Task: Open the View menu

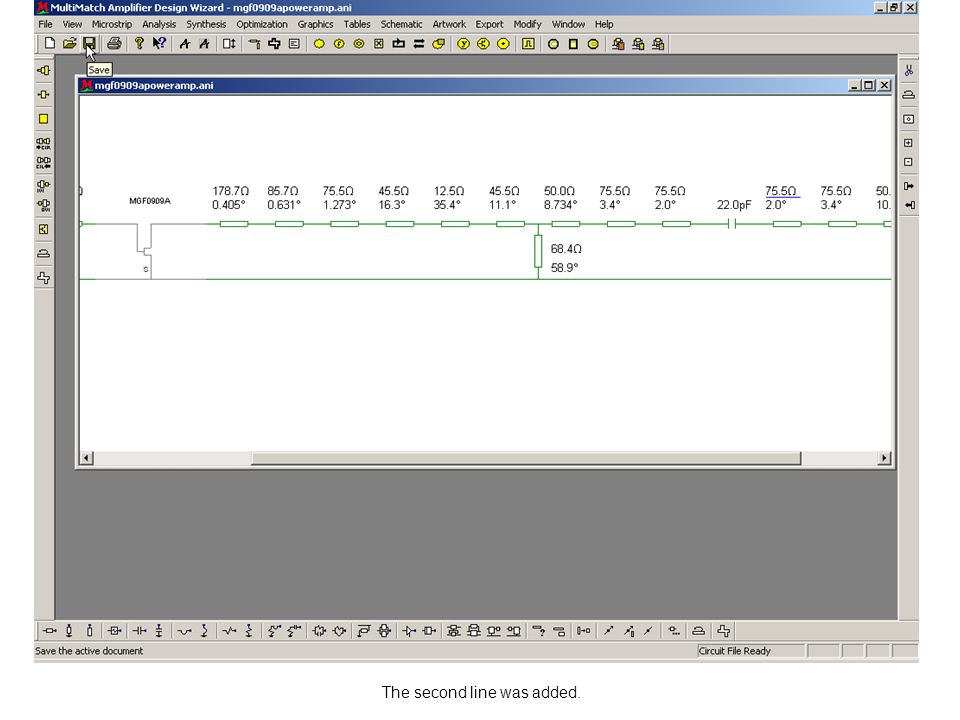Action: pyautogui.click(x=72, y=24)
